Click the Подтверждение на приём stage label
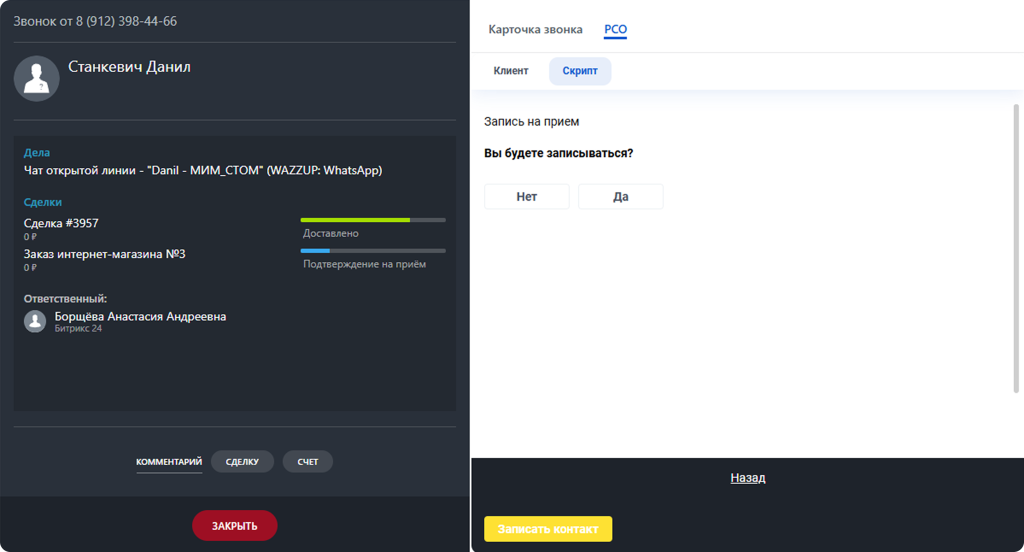This screenshot has height=552, width=1024. (364, 264)
